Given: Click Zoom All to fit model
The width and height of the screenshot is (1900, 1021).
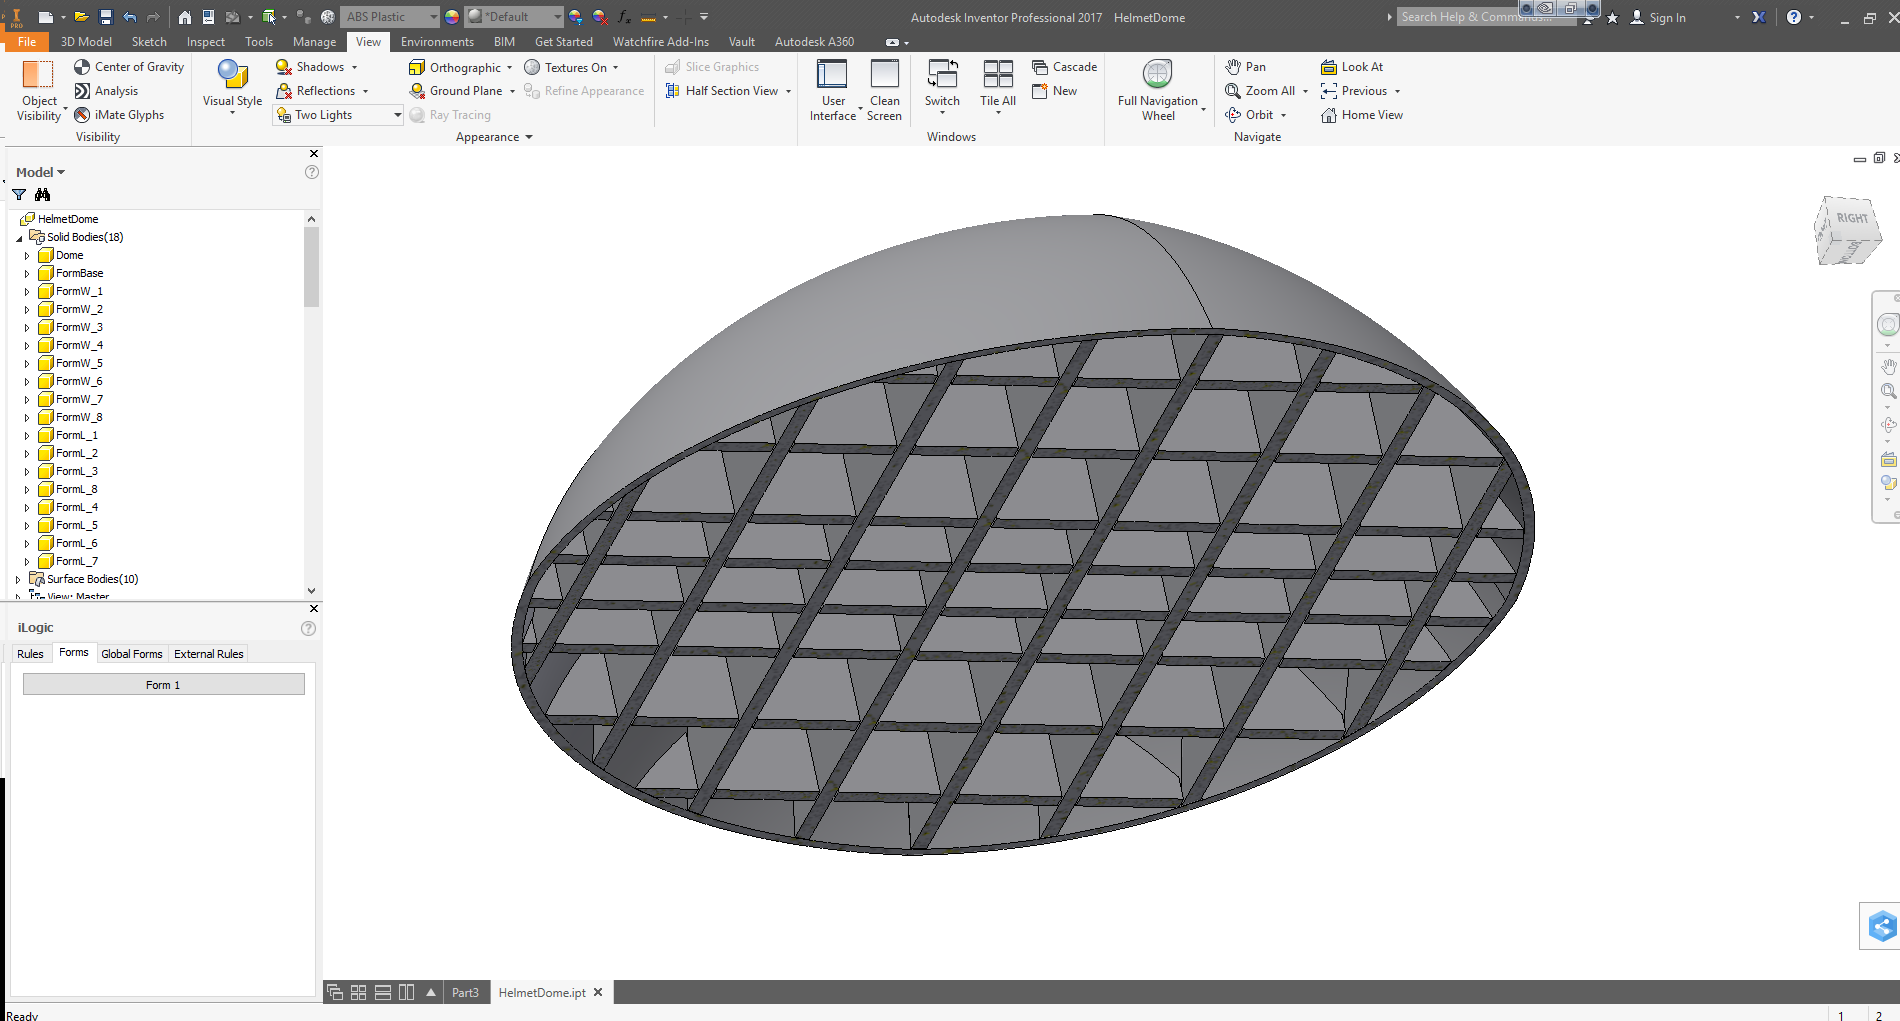Looking at the screenshot, I should pos(1260,91).
